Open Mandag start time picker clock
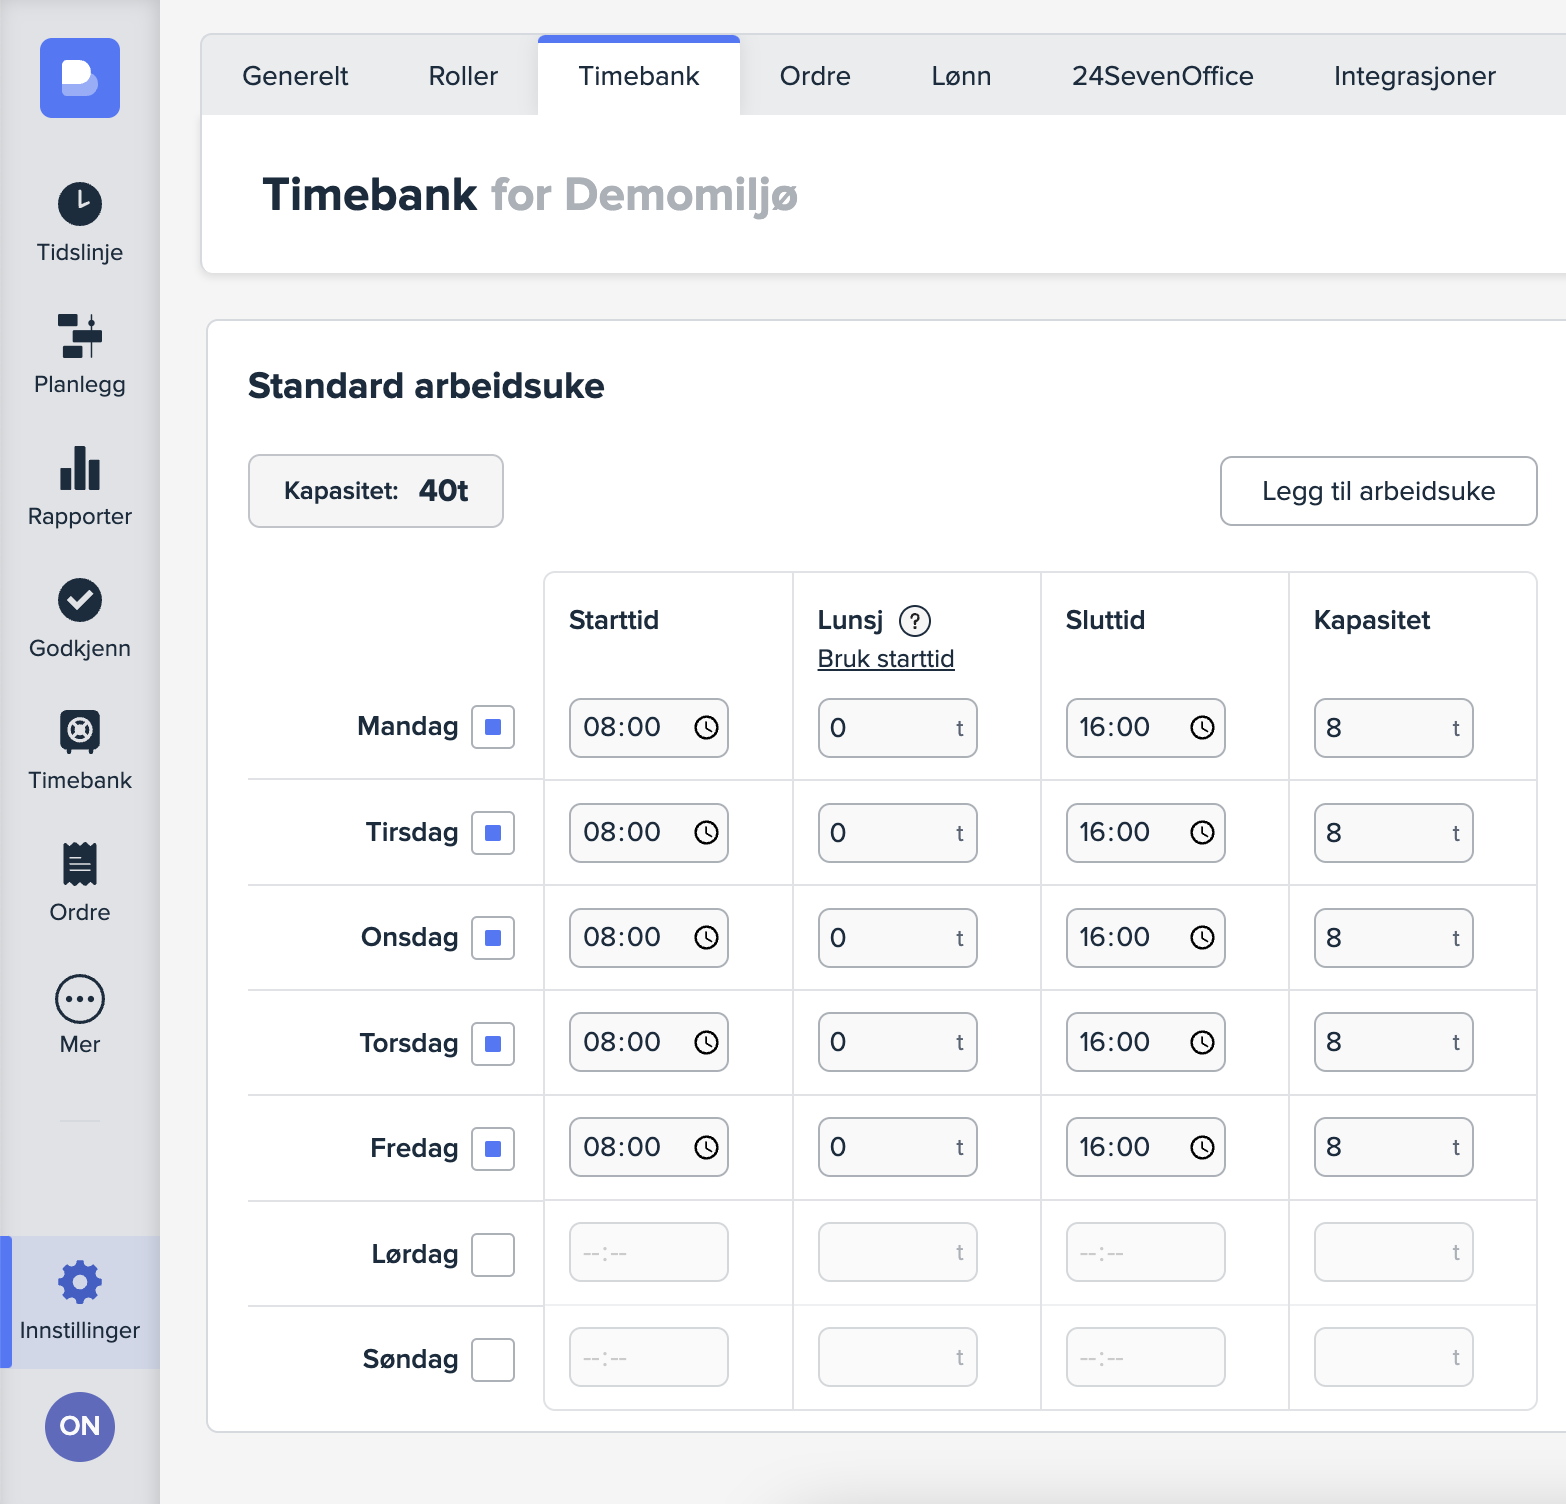The image size is (1566, 1504). pyautogui.click(x=706, y=728)
